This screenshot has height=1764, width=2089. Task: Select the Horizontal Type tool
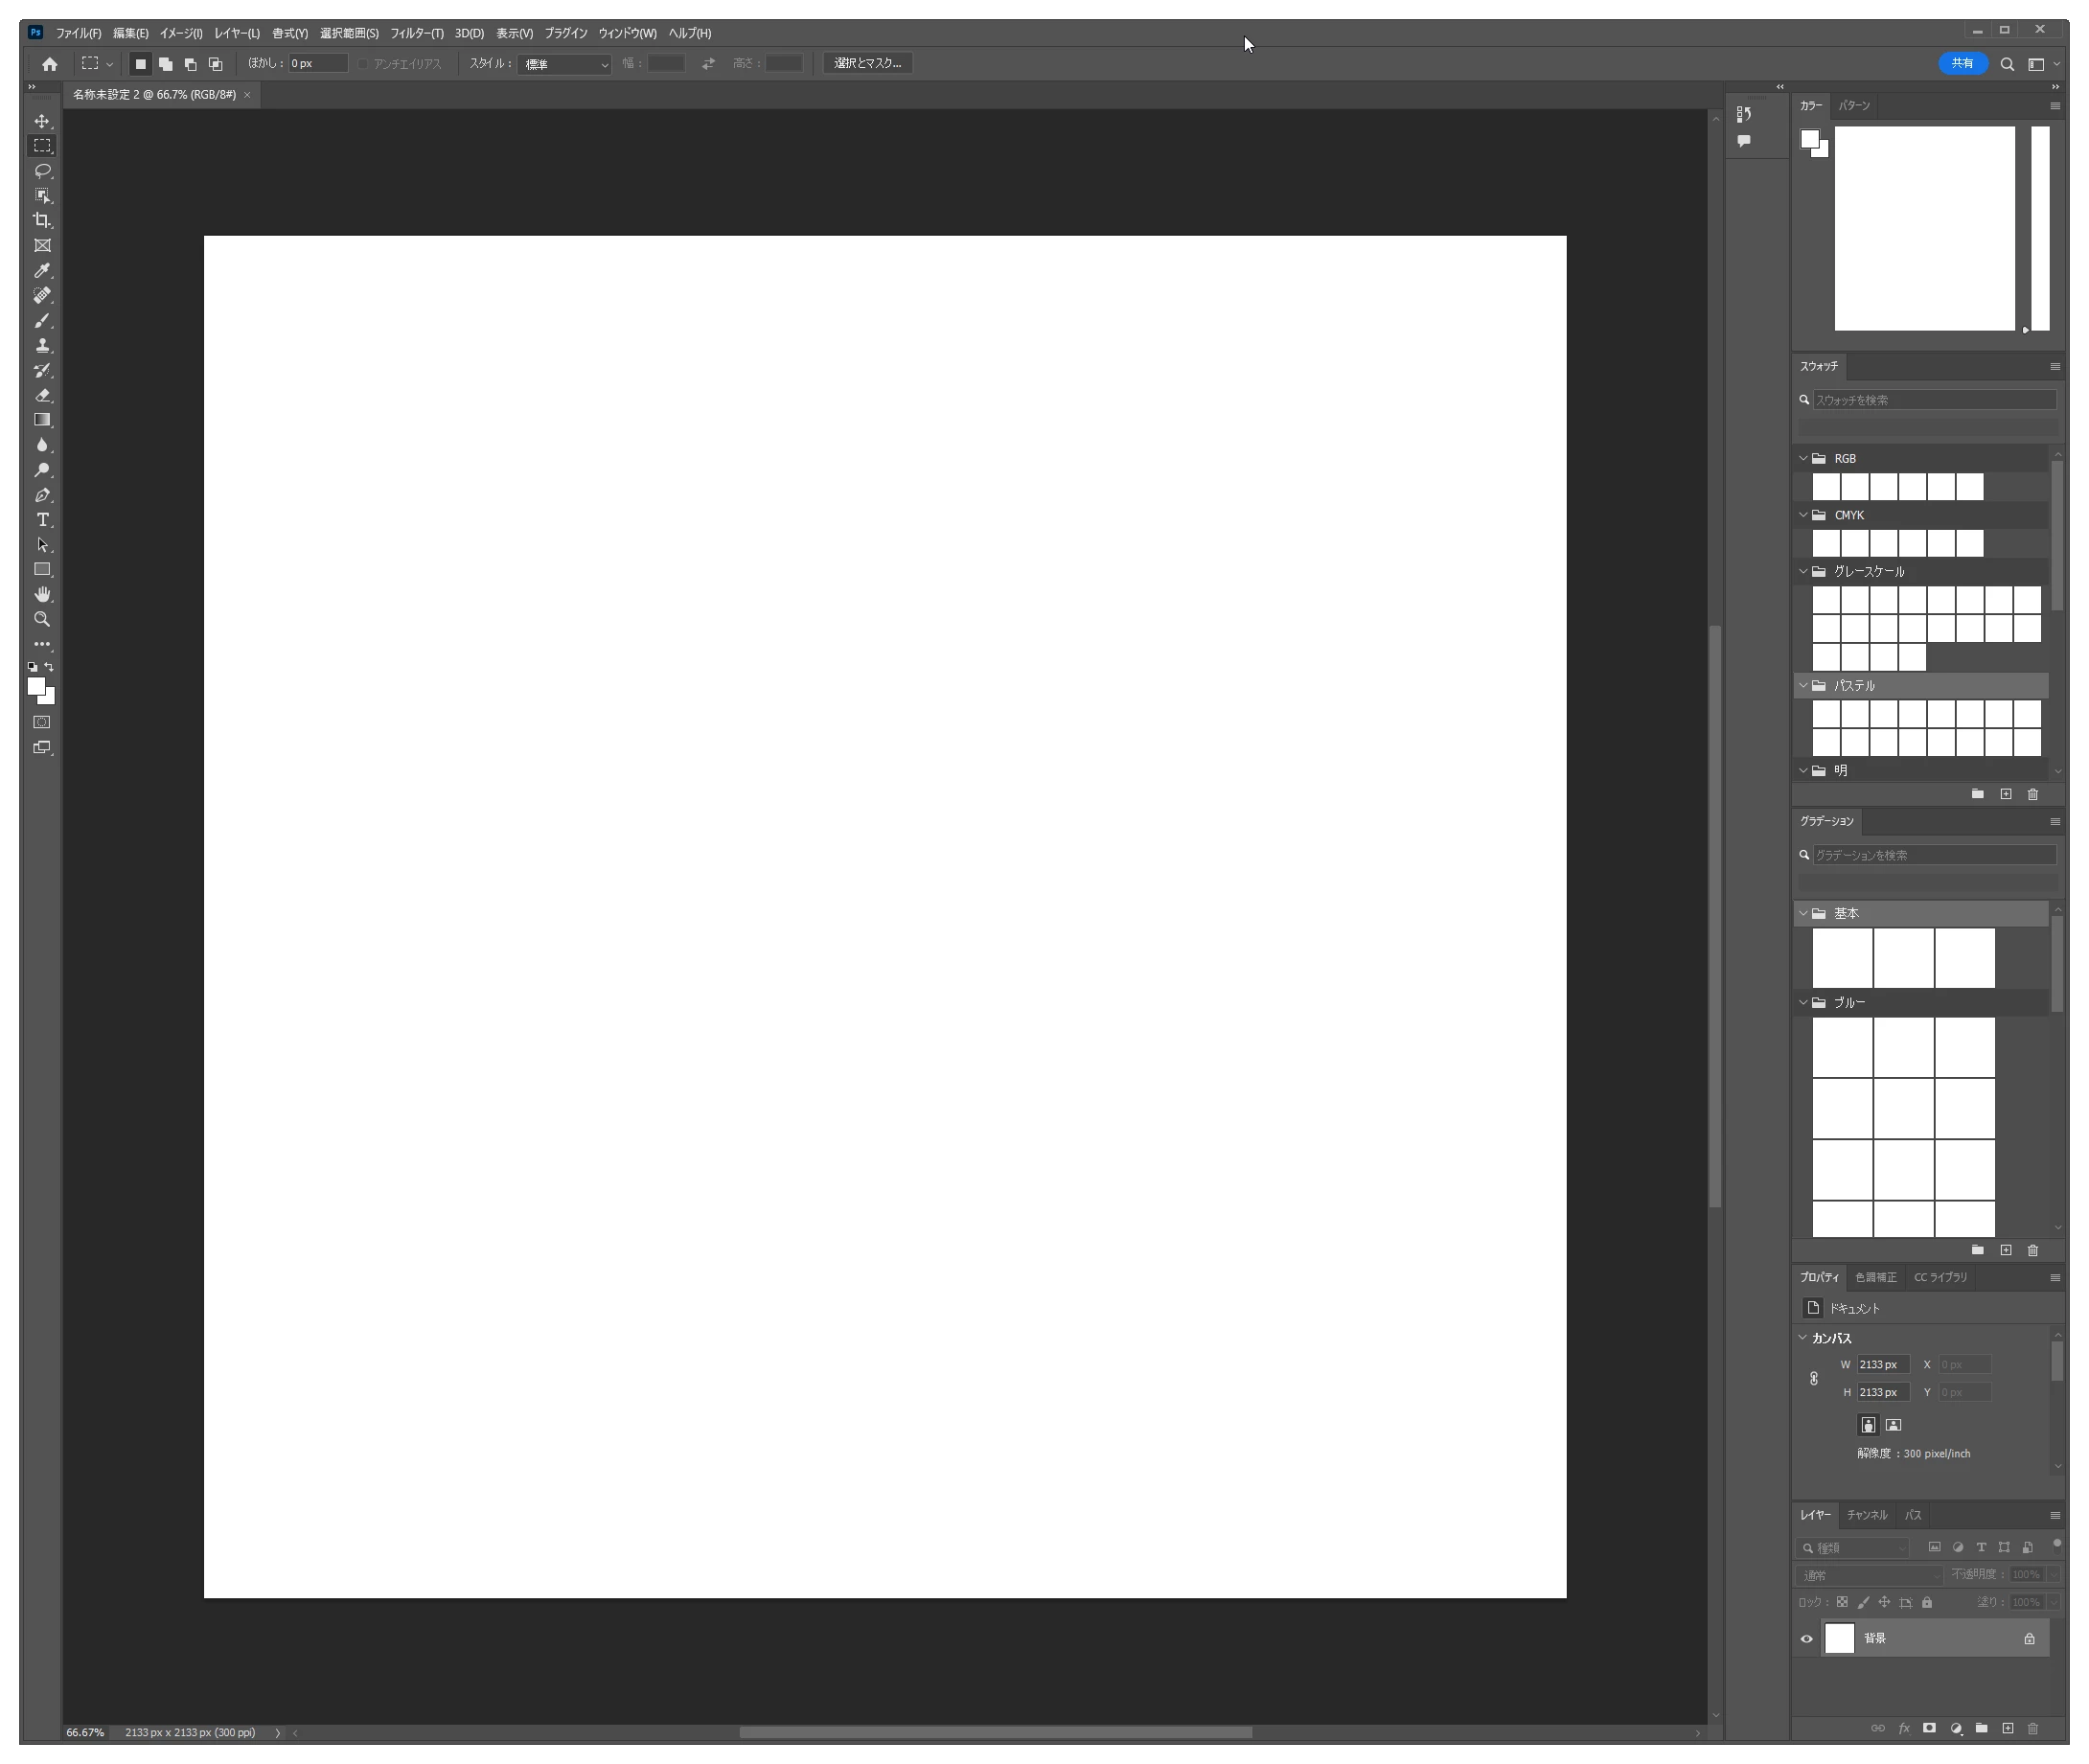point(42,520)
